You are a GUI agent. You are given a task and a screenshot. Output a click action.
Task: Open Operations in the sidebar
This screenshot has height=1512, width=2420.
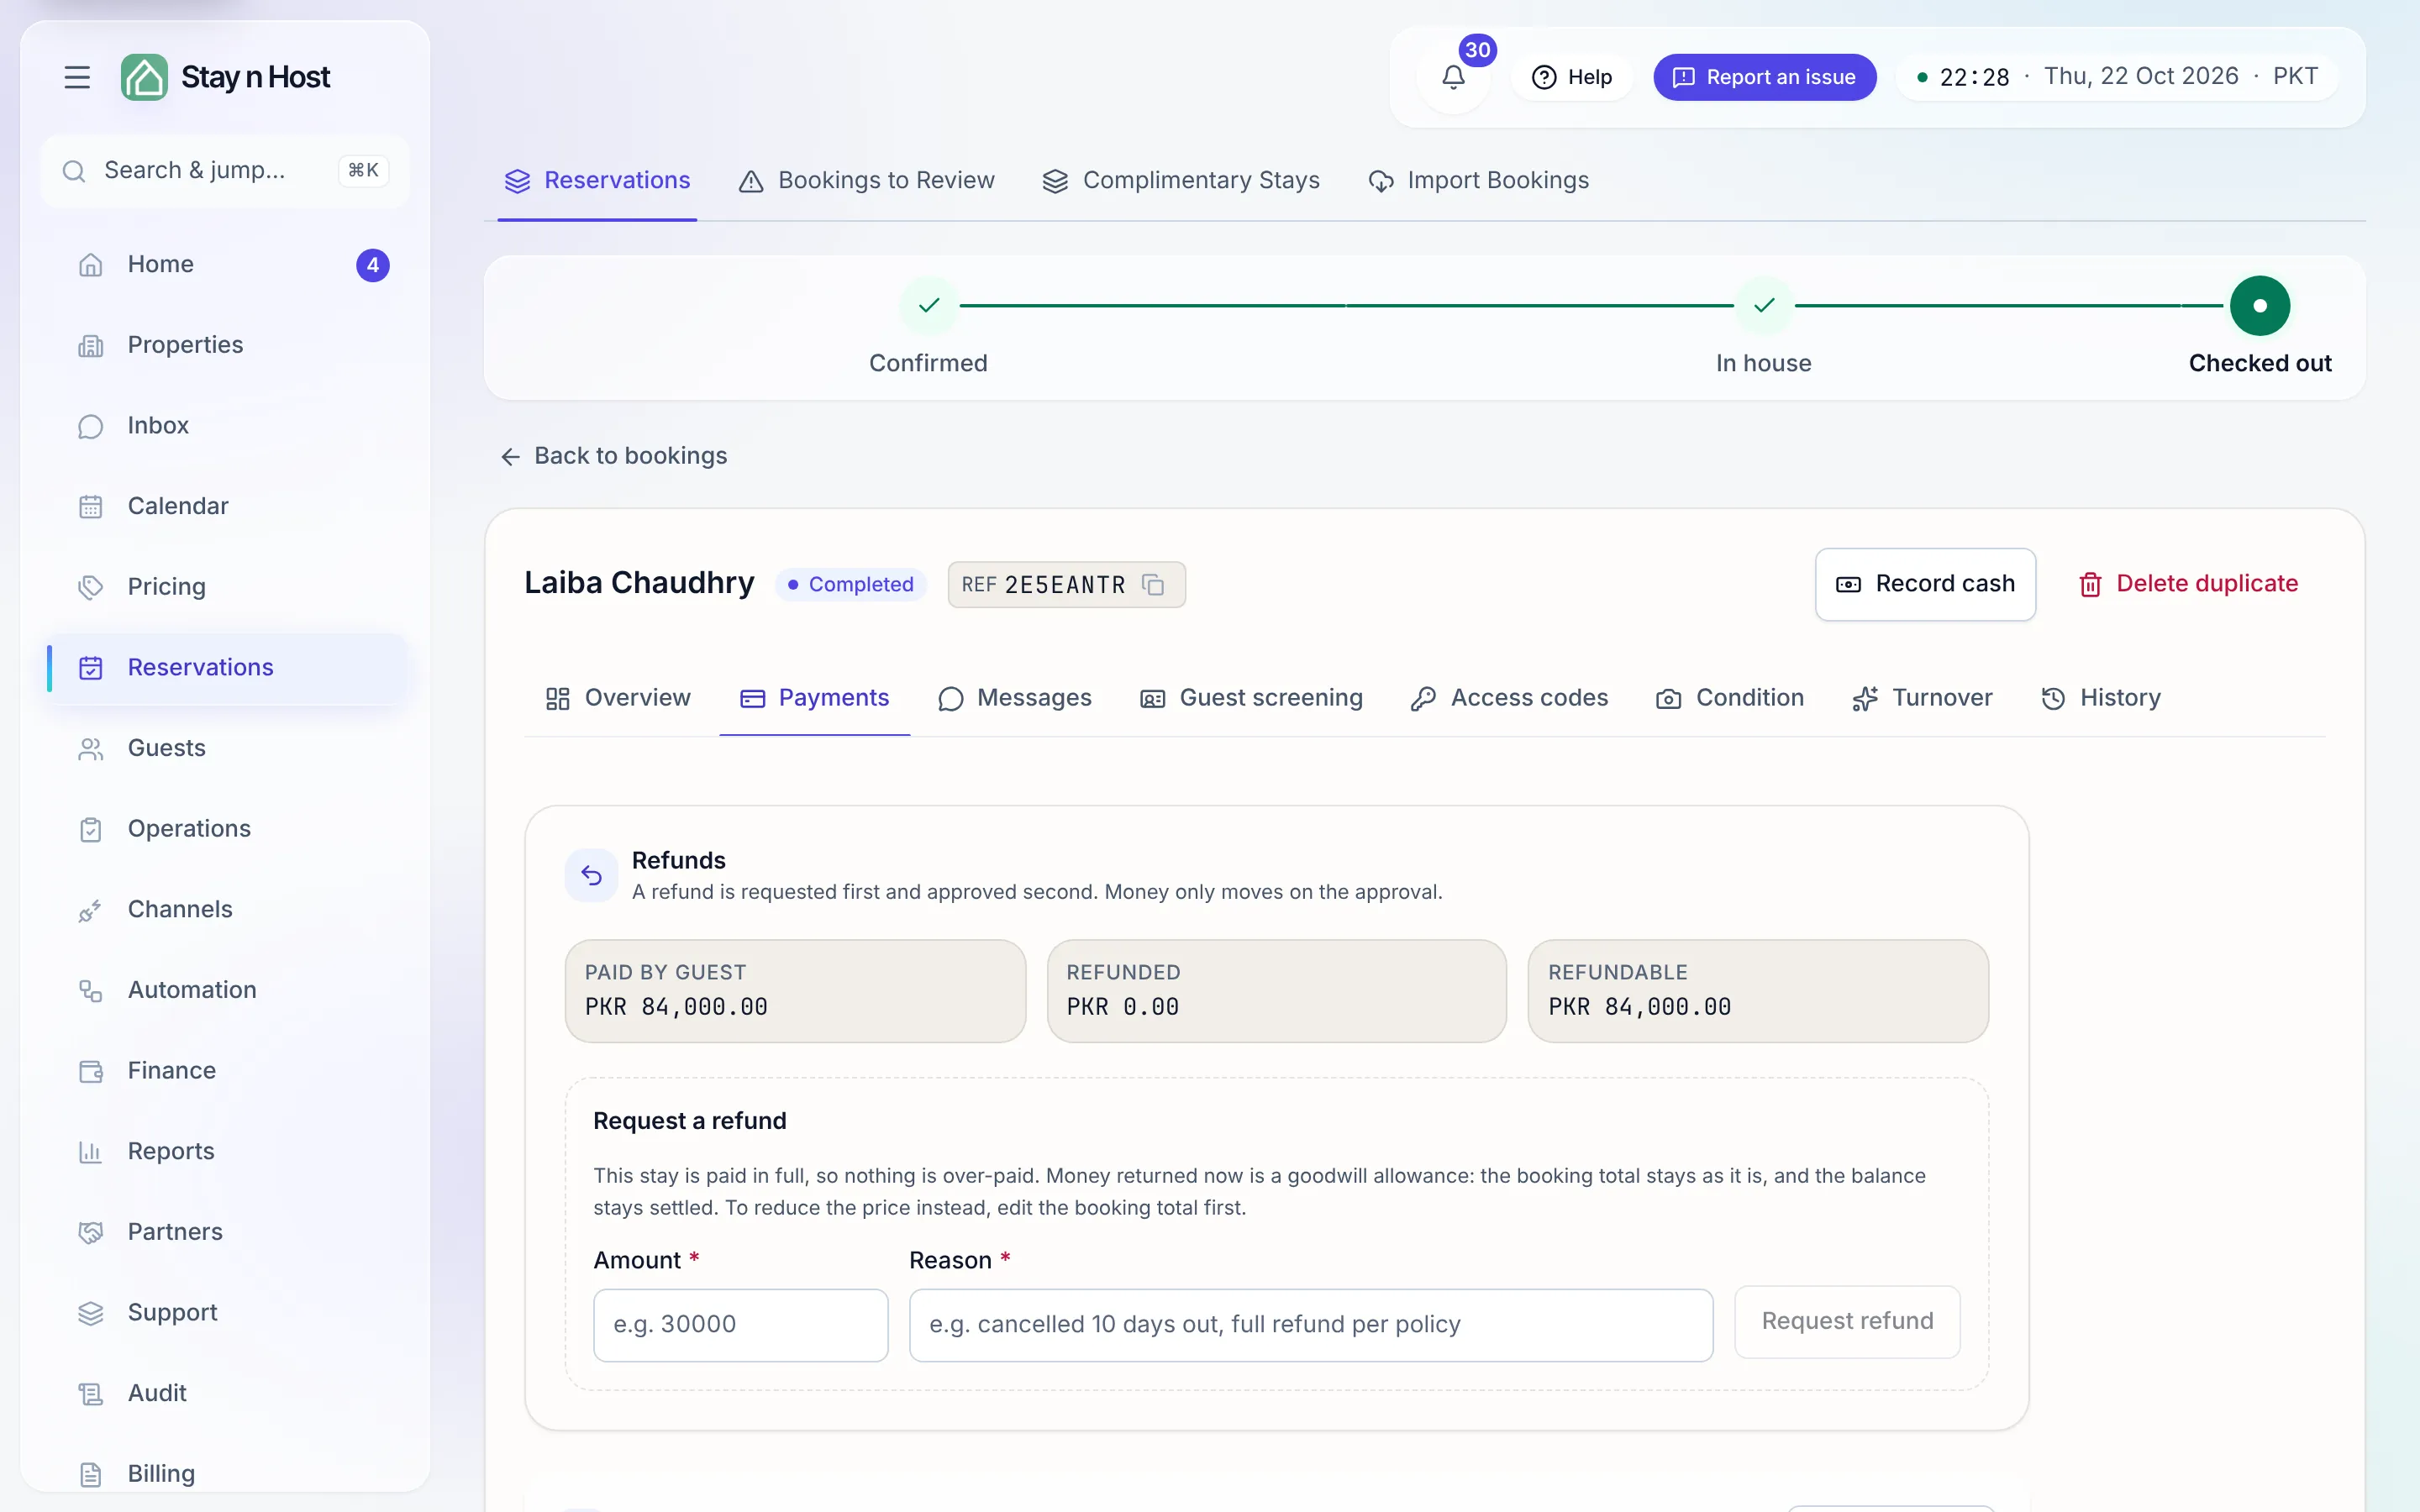[227, 829]
